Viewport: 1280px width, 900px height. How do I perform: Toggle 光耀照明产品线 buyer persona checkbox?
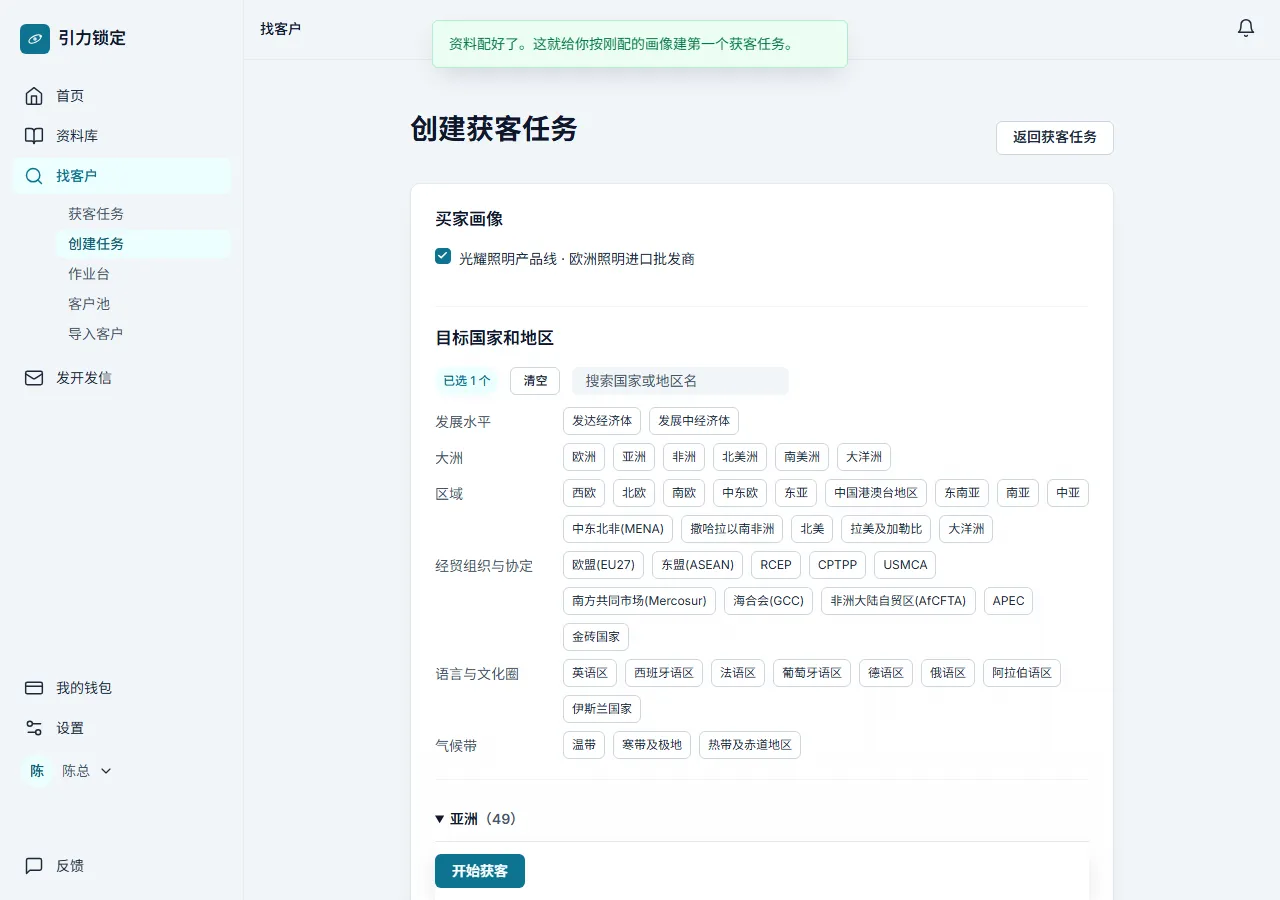click(x=443, y=257)
